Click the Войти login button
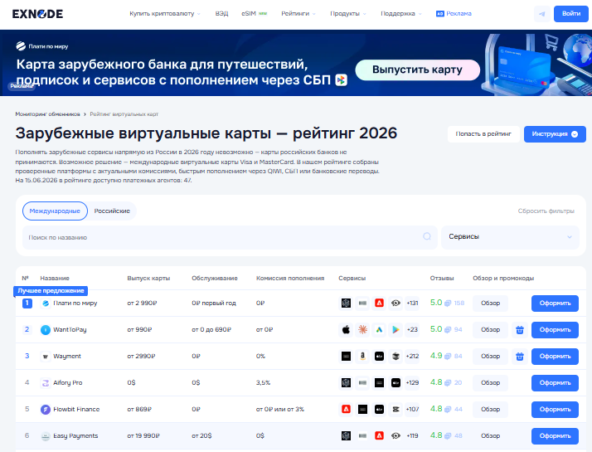 [571, 14]
